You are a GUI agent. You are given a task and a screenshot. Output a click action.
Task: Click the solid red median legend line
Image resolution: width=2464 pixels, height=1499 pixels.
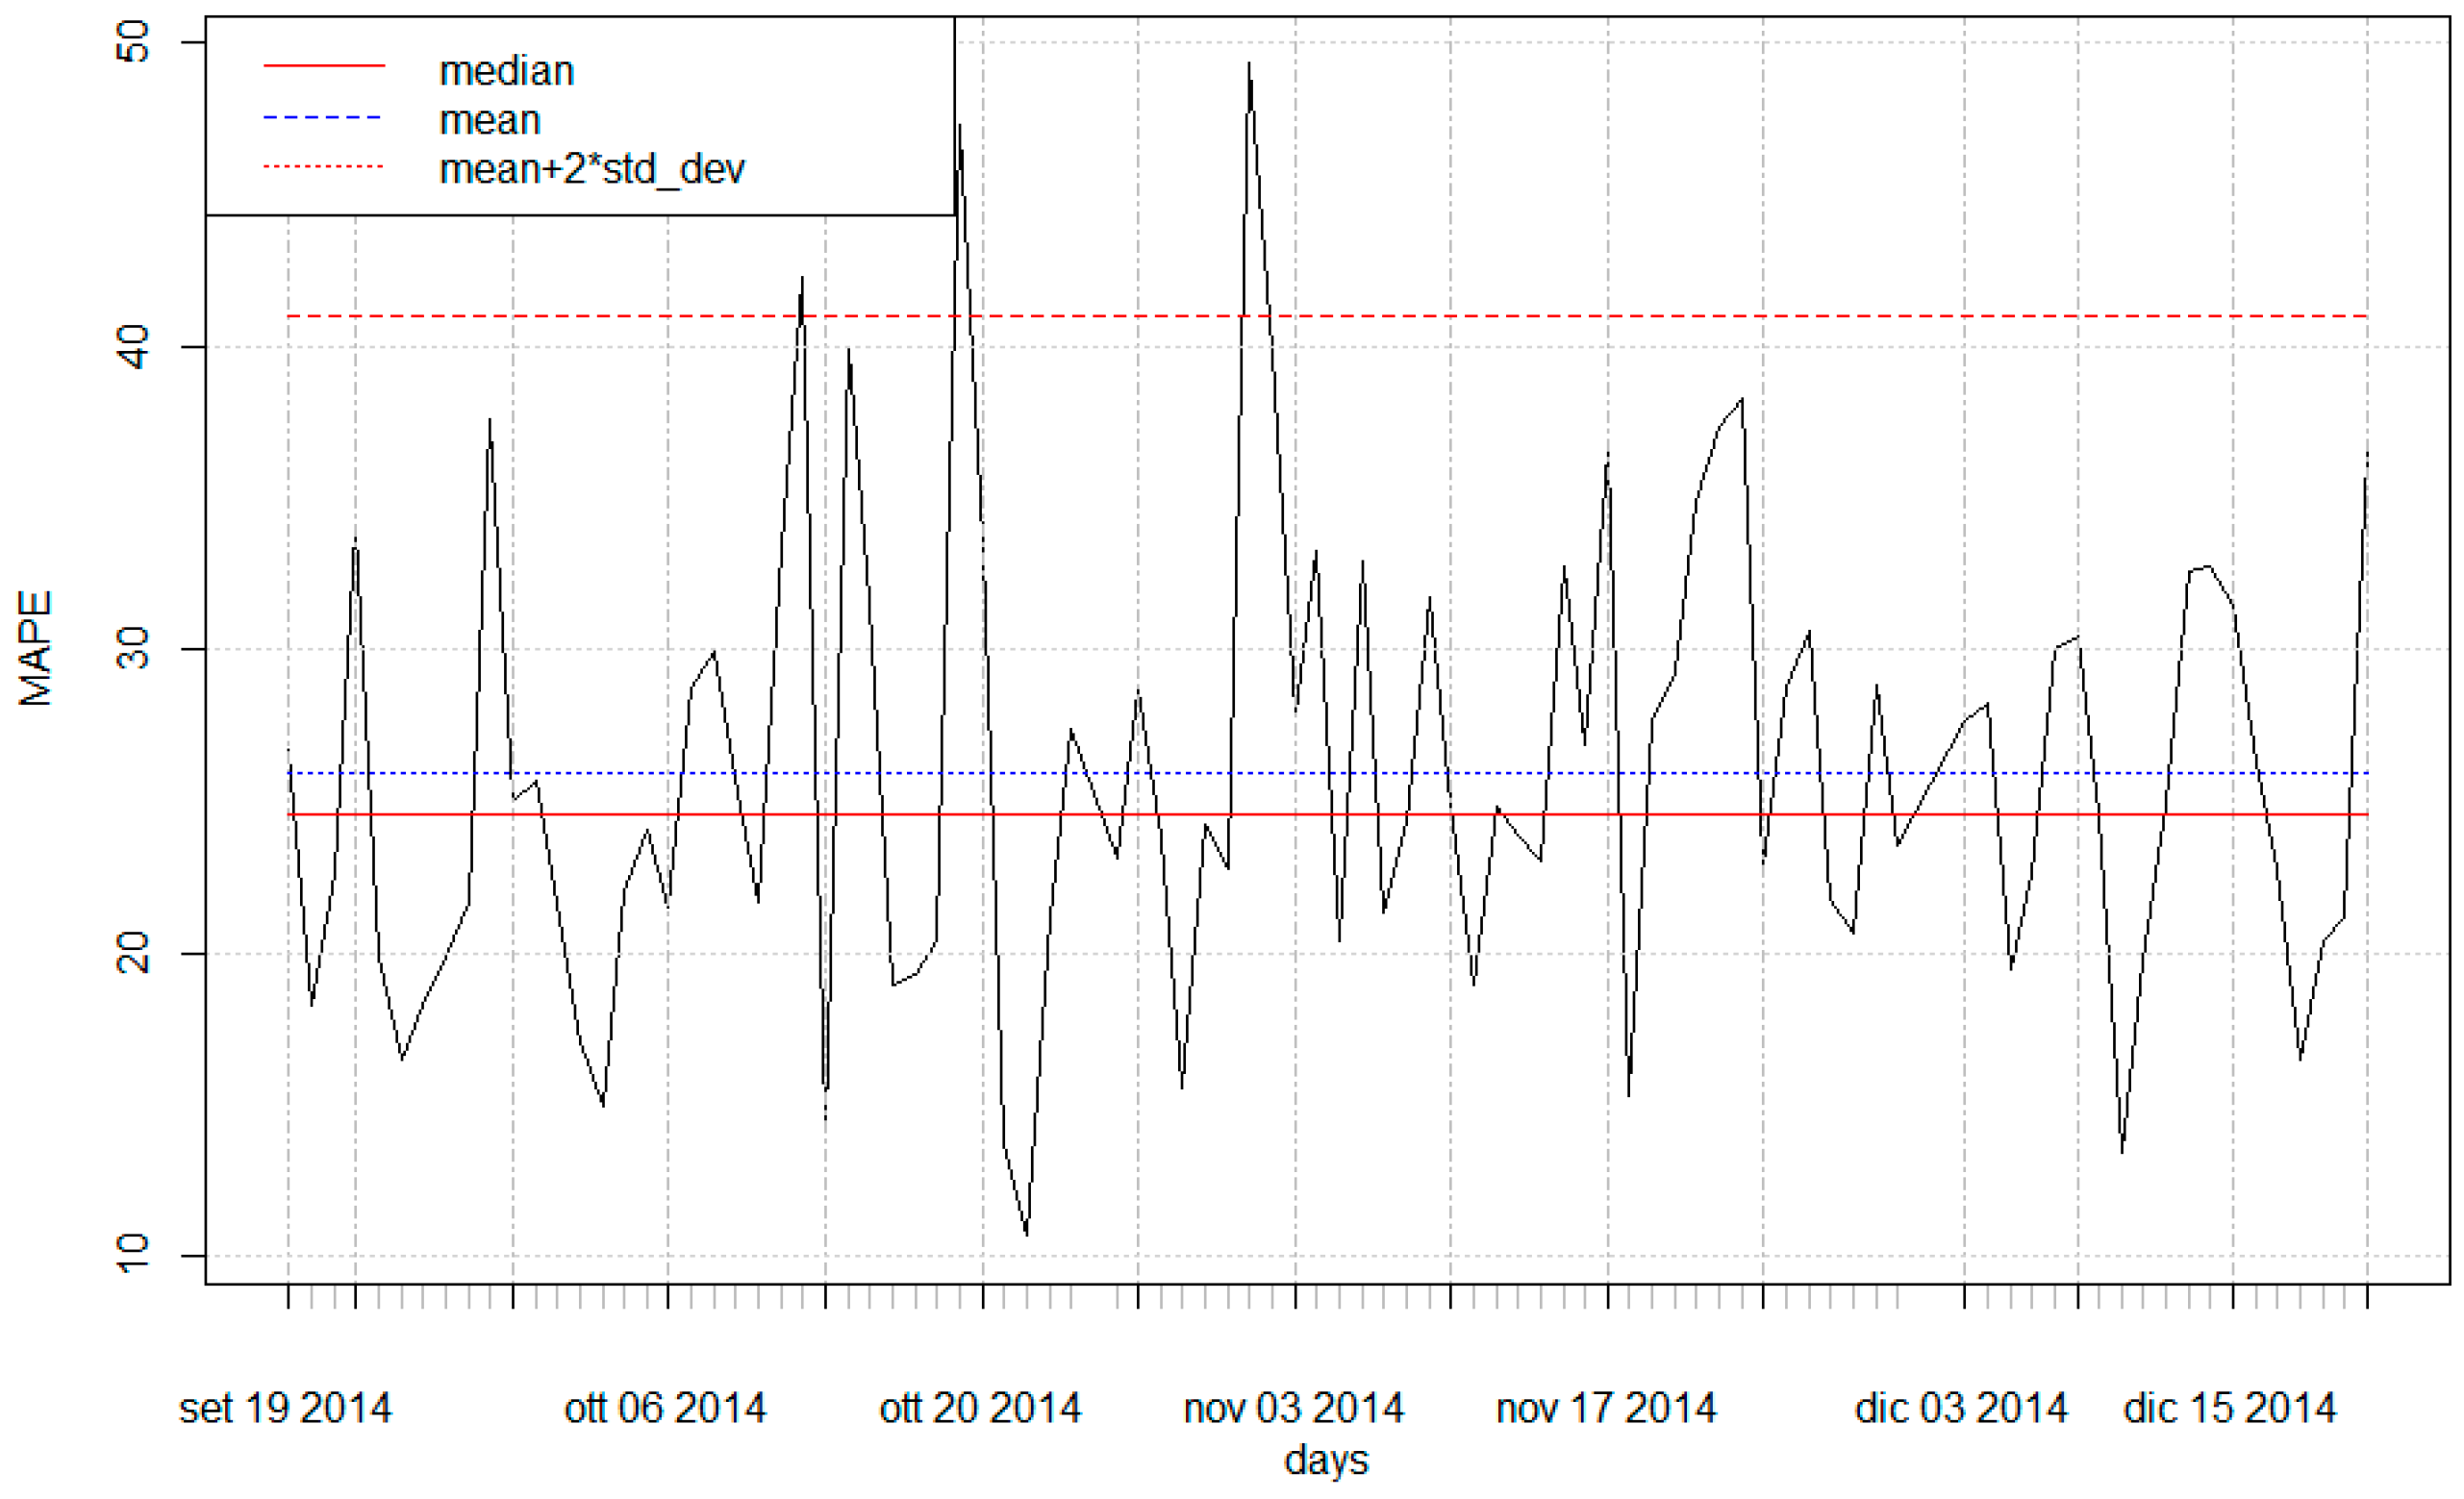click(324, 66)
